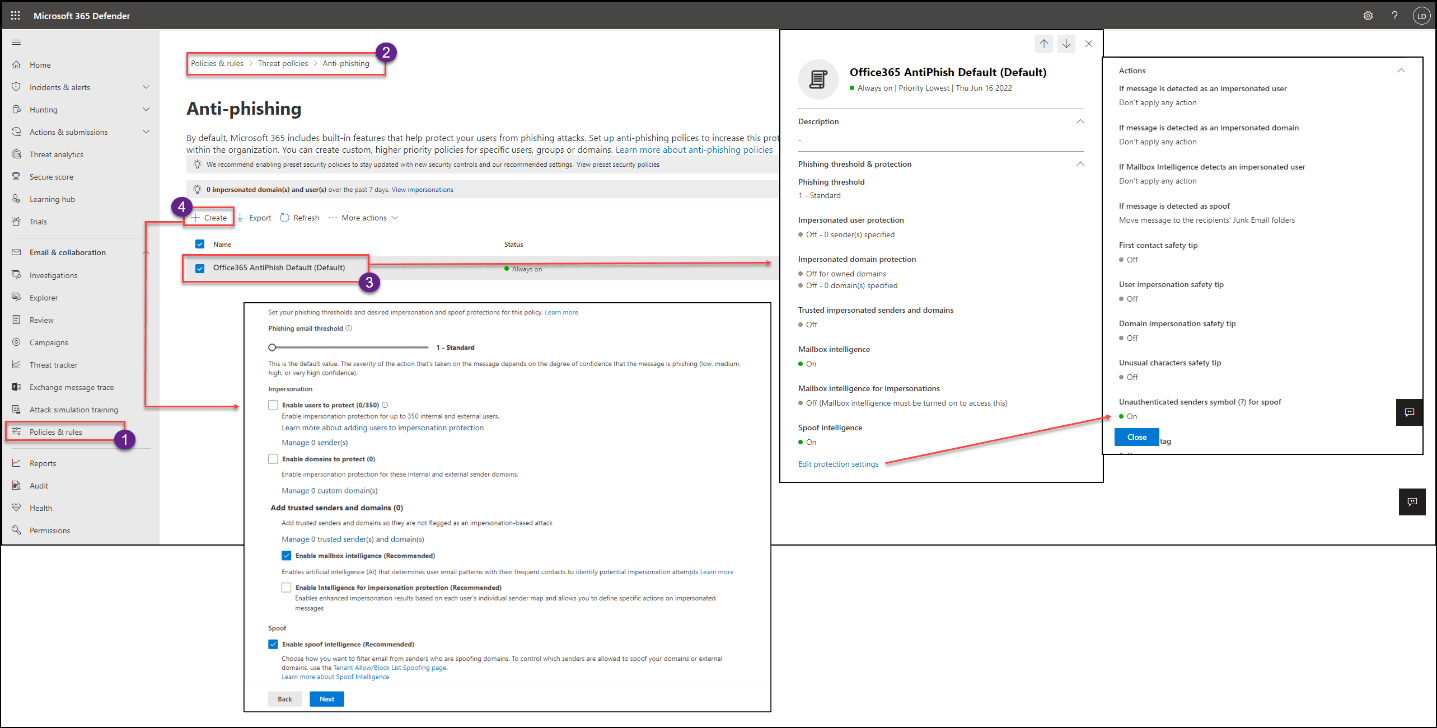This screenshot has width=1437, height=728.
Task: Click the Next button
Action: [326, 699]
